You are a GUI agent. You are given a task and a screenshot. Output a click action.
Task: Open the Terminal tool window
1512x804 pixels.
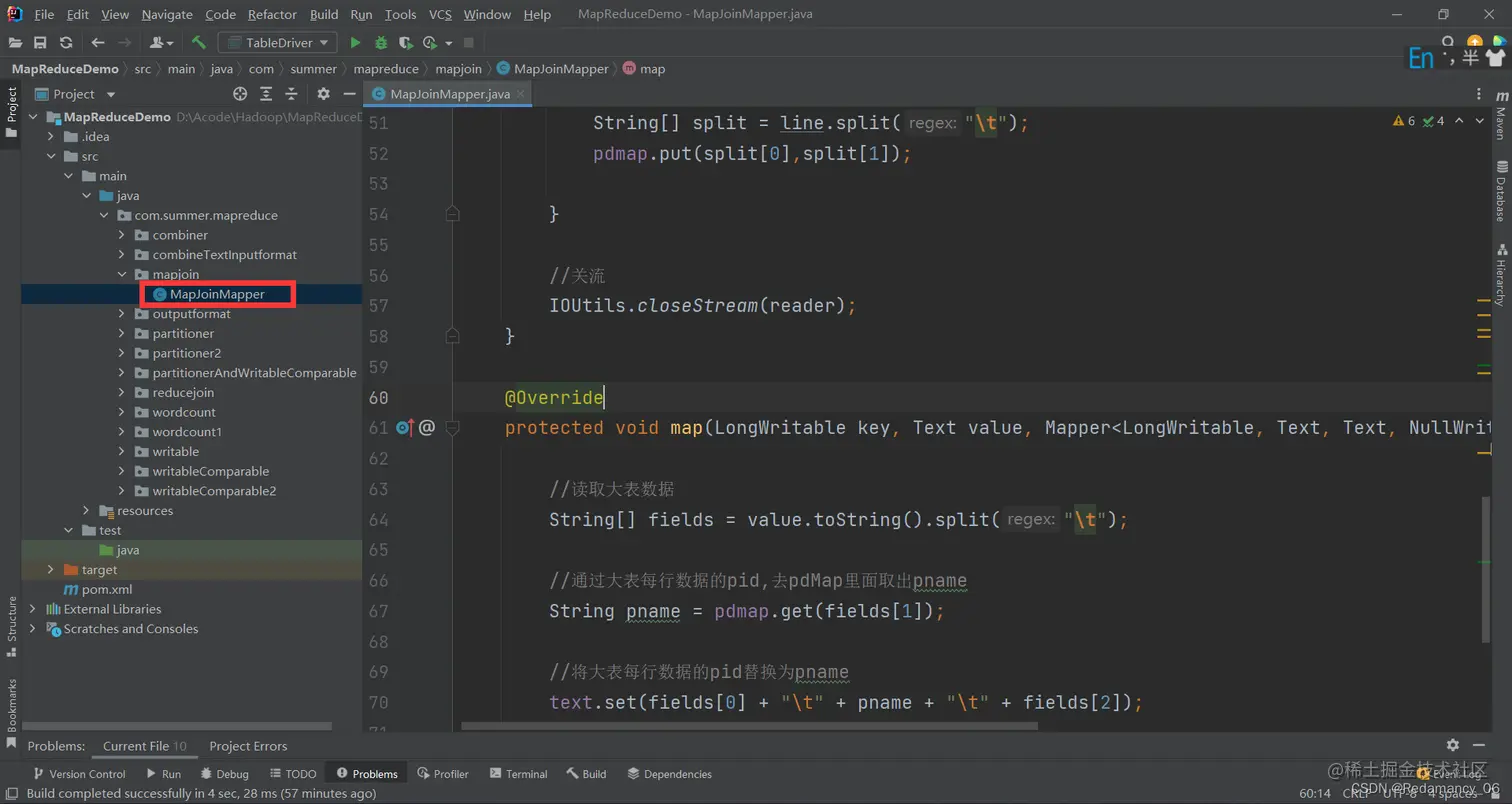(518, 774)
